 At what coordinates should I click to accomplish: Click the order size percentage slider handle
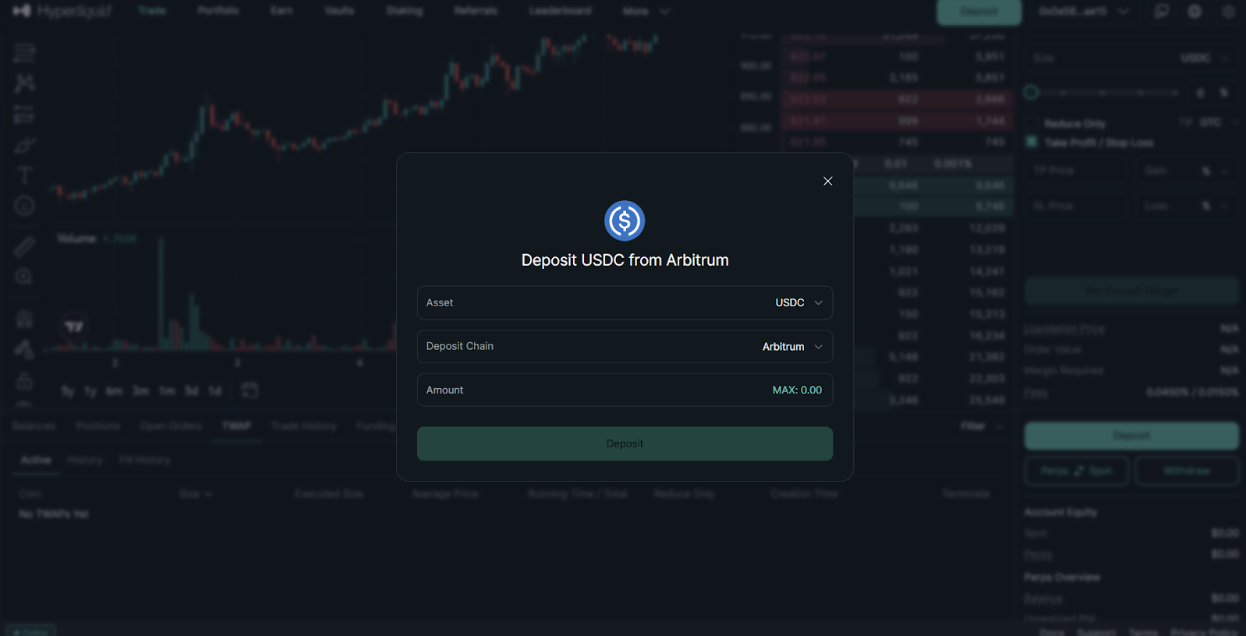point(1031,93)
